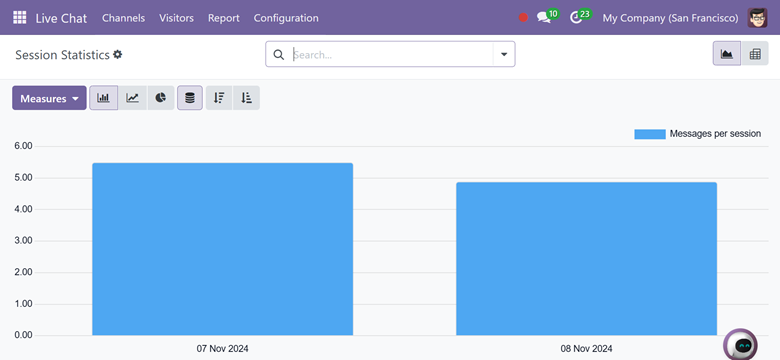
Task: Click the 08 Nov 2024 axis label
Action: pos(586,349)
